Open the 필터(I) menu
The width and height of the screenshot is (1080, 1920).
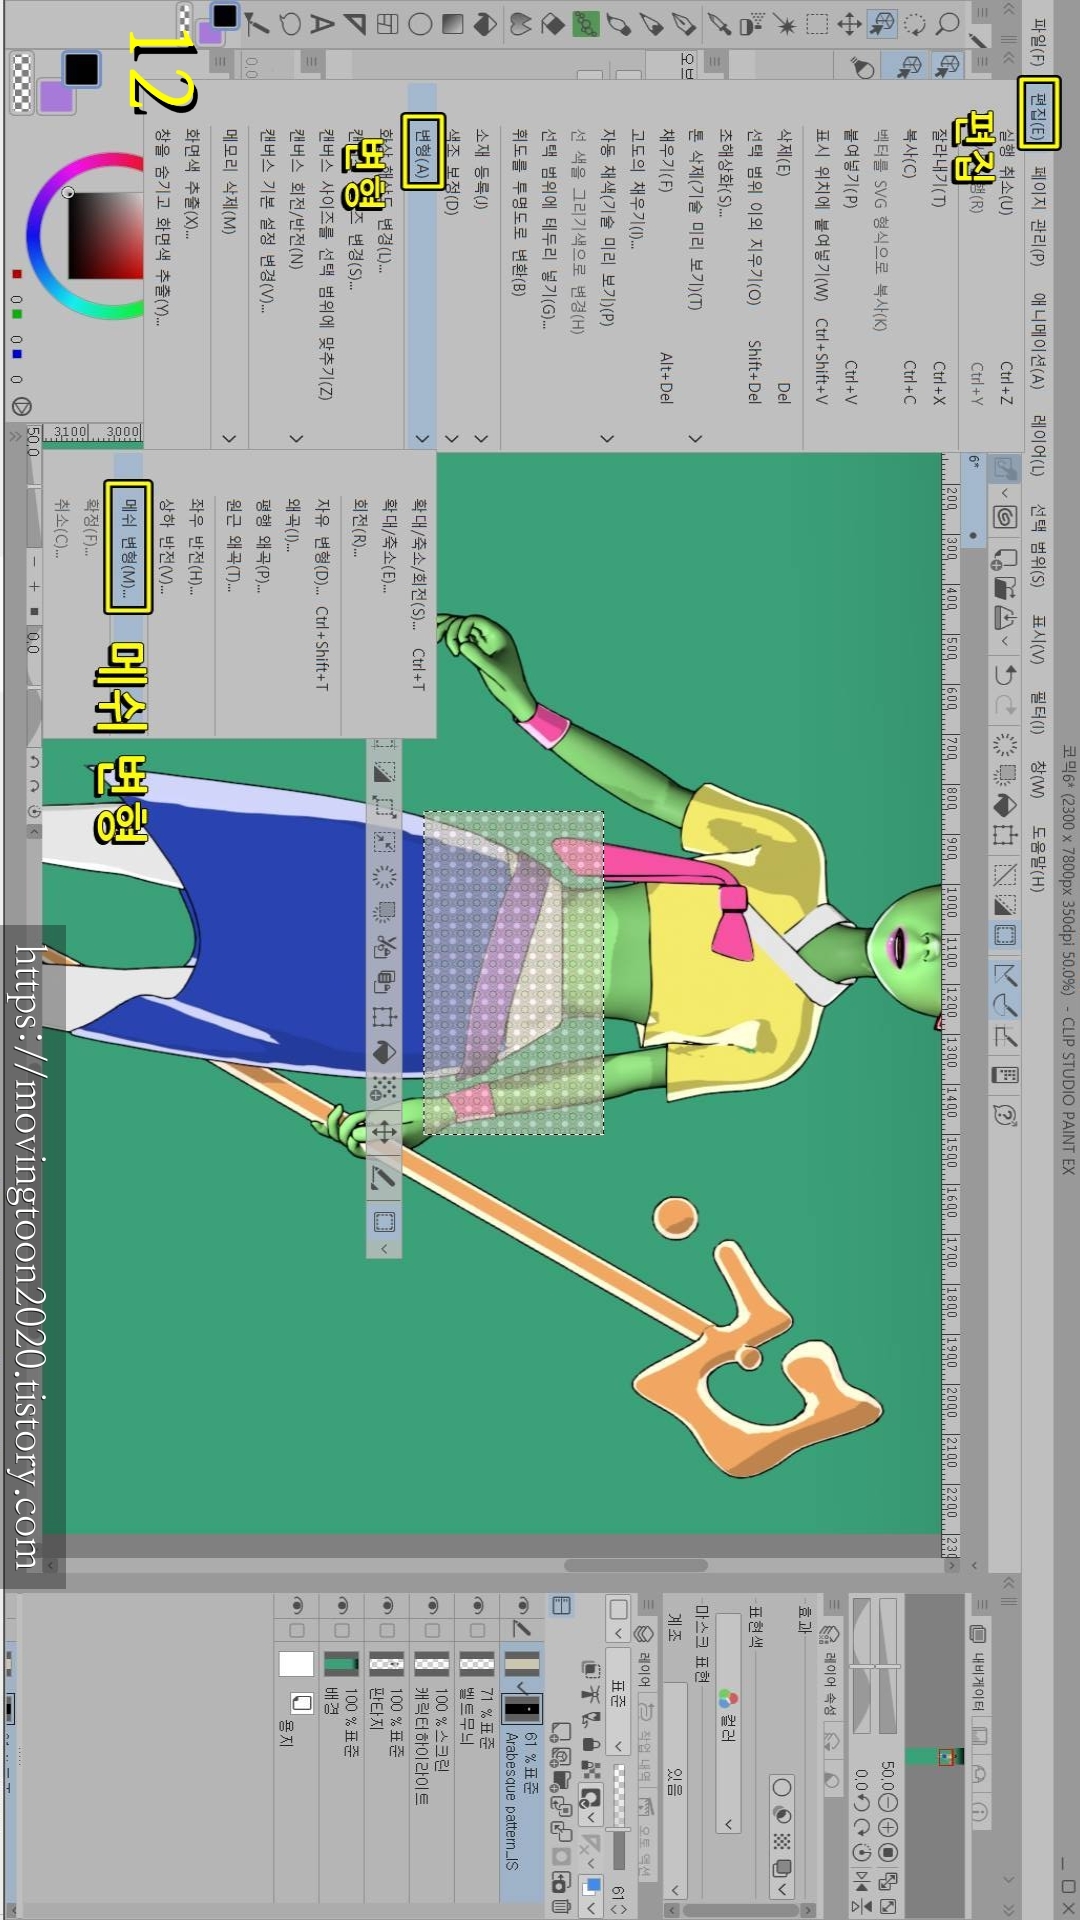click(x=1038, y=712)
